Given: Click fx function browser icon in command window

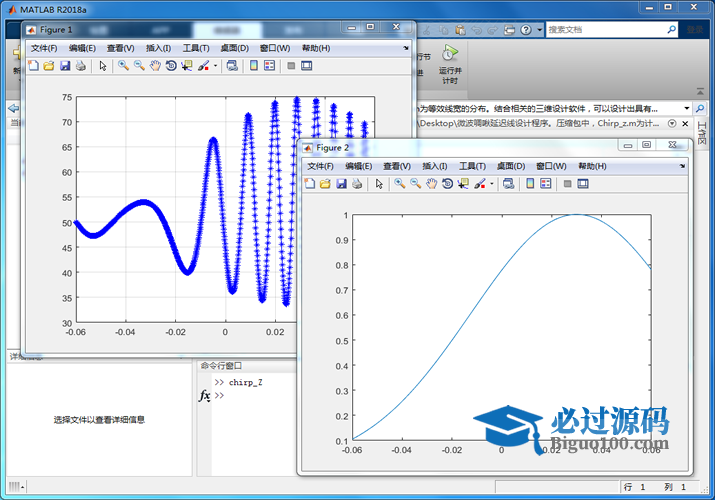Looking at the screenshot, I should click(x=205, y=396).
